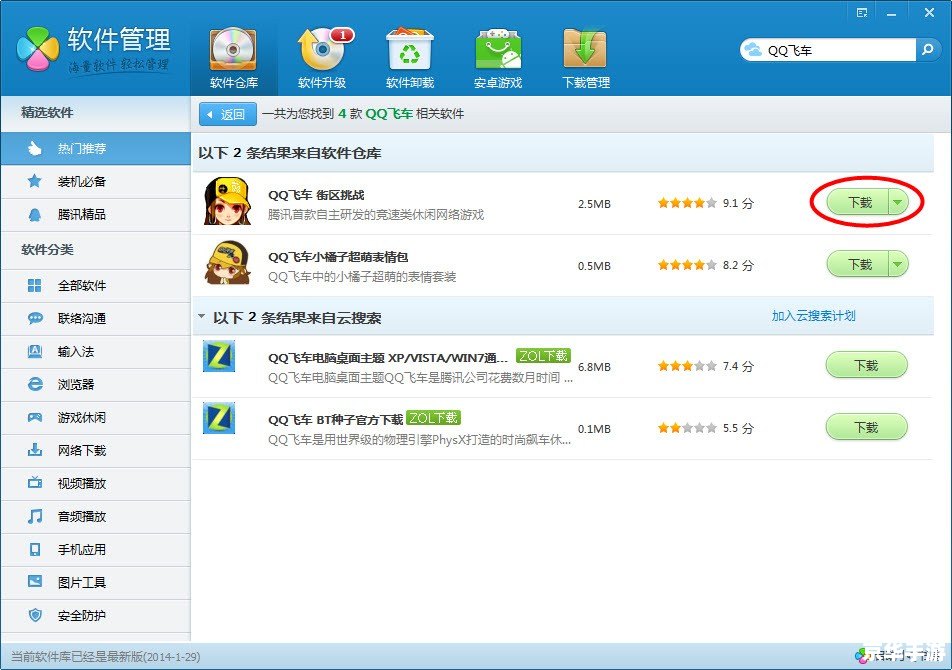Click the QQ飞车 search input field
Image resolution: width=952 pixels, height=670 pixels.
coord(835,50)
